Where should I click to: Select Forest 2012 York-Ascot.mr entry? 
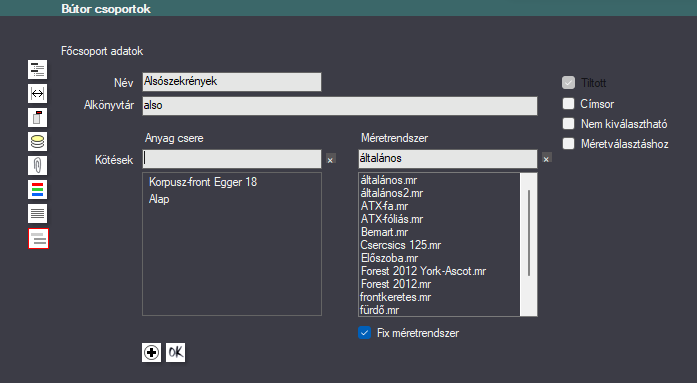pyautogui.click(x=423, y=271)
